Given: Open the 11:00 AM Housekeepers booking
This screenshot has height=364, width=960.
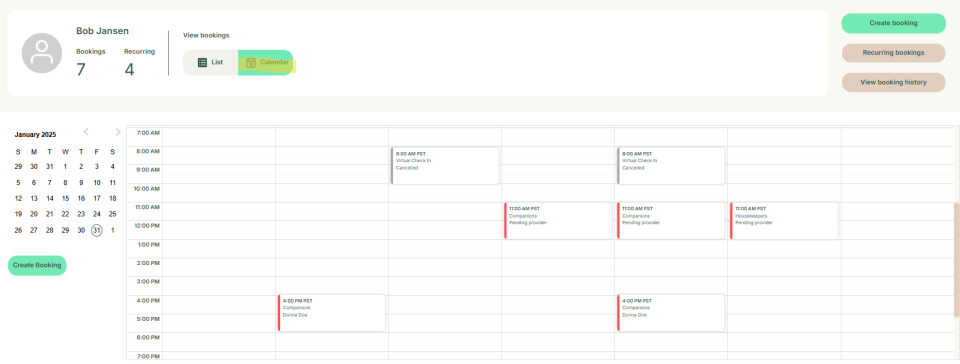Looking at the screenshot, I should [784, 221].
